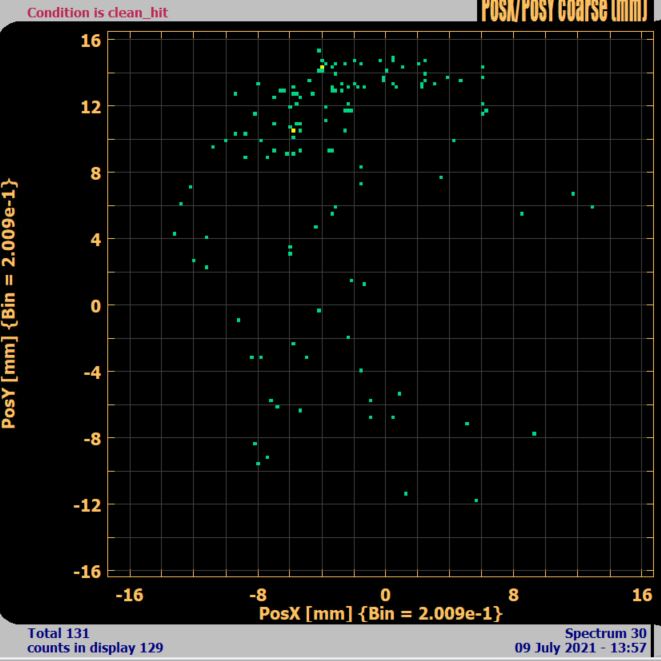
Task: Click the Y-axis tick label '-12'
Action: coord(84,504)
